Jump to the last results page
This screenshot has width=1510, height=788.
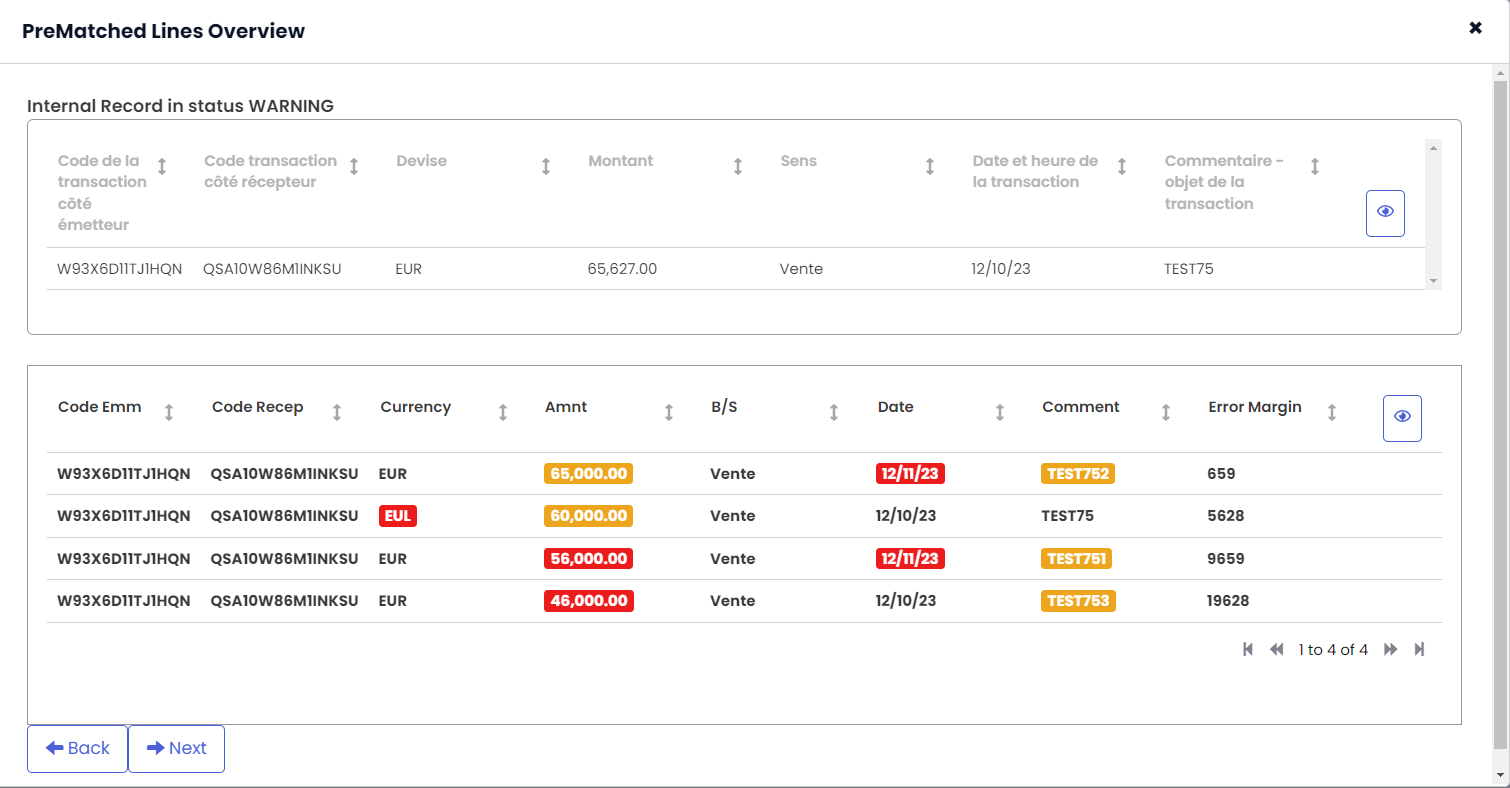coord(1420,650)
